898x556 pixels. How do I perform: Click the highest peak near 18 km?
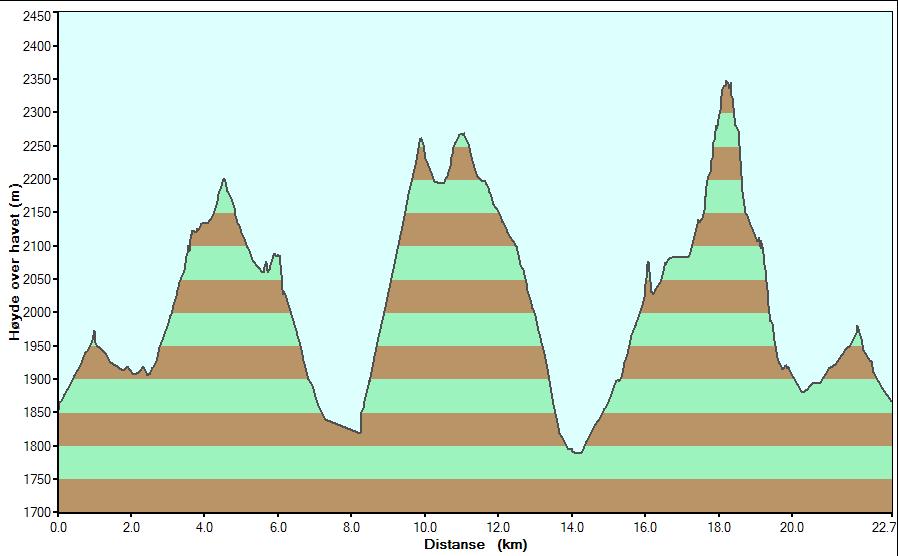click(727, 83)
